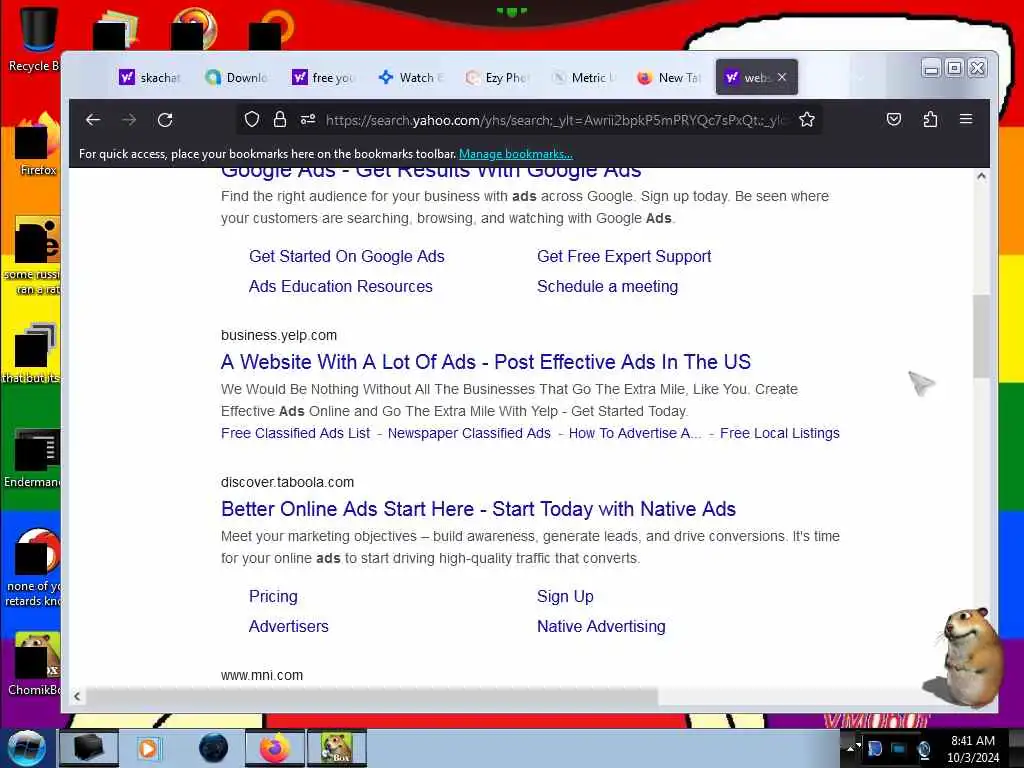
Task: Click the ChomikBox taskbar button
Action: click(337, 748)
